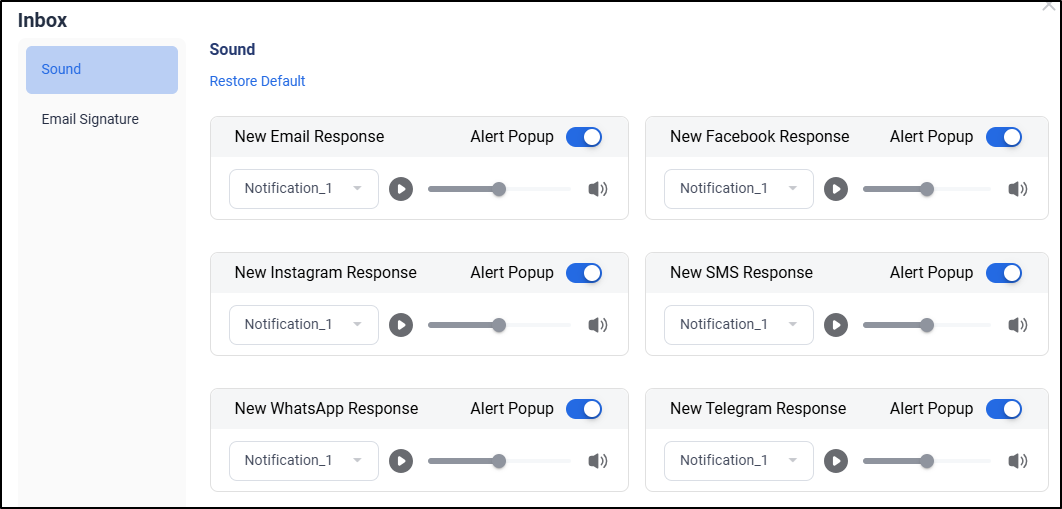Expand the New Instagram Response Notification_1 dropdown

(x=304, y=325)
